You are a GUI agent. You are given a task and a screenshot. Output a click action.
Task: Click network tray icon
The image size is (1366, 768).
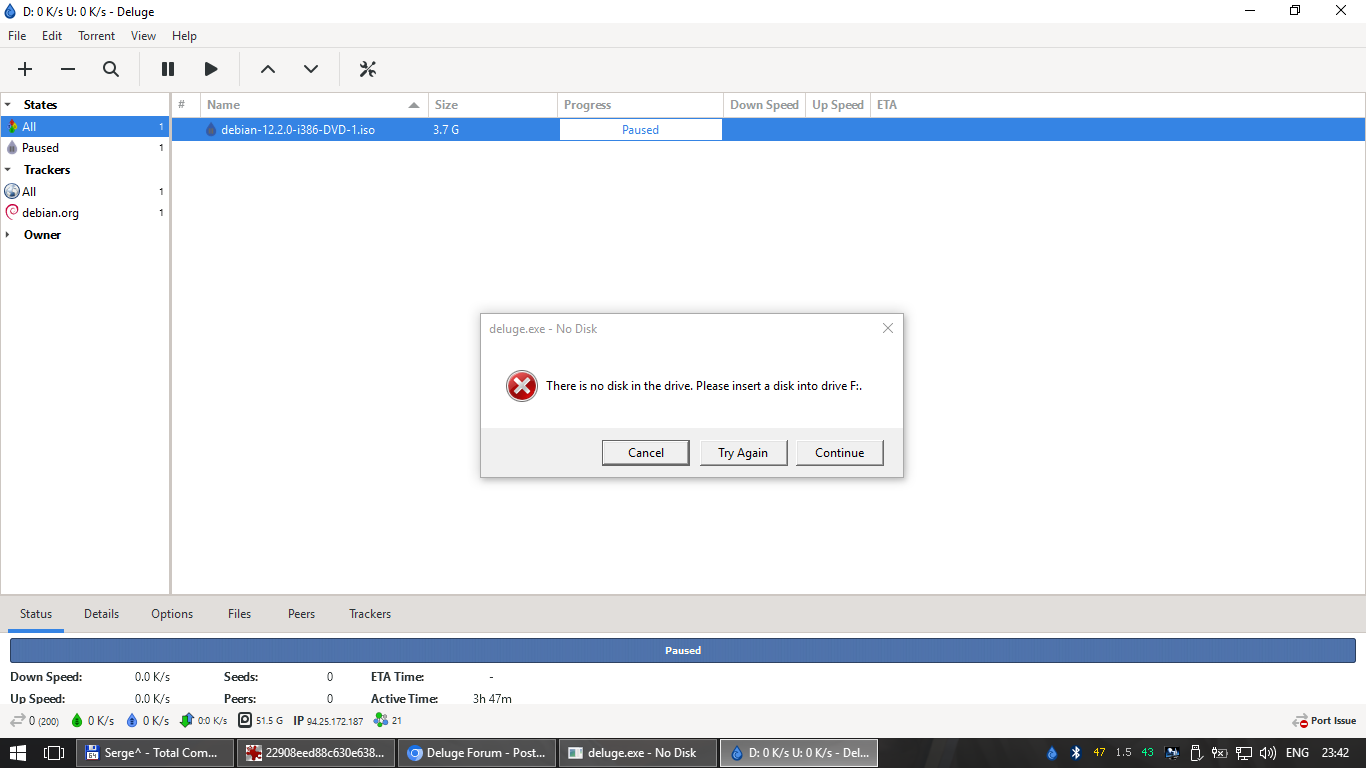(1244, 753)
